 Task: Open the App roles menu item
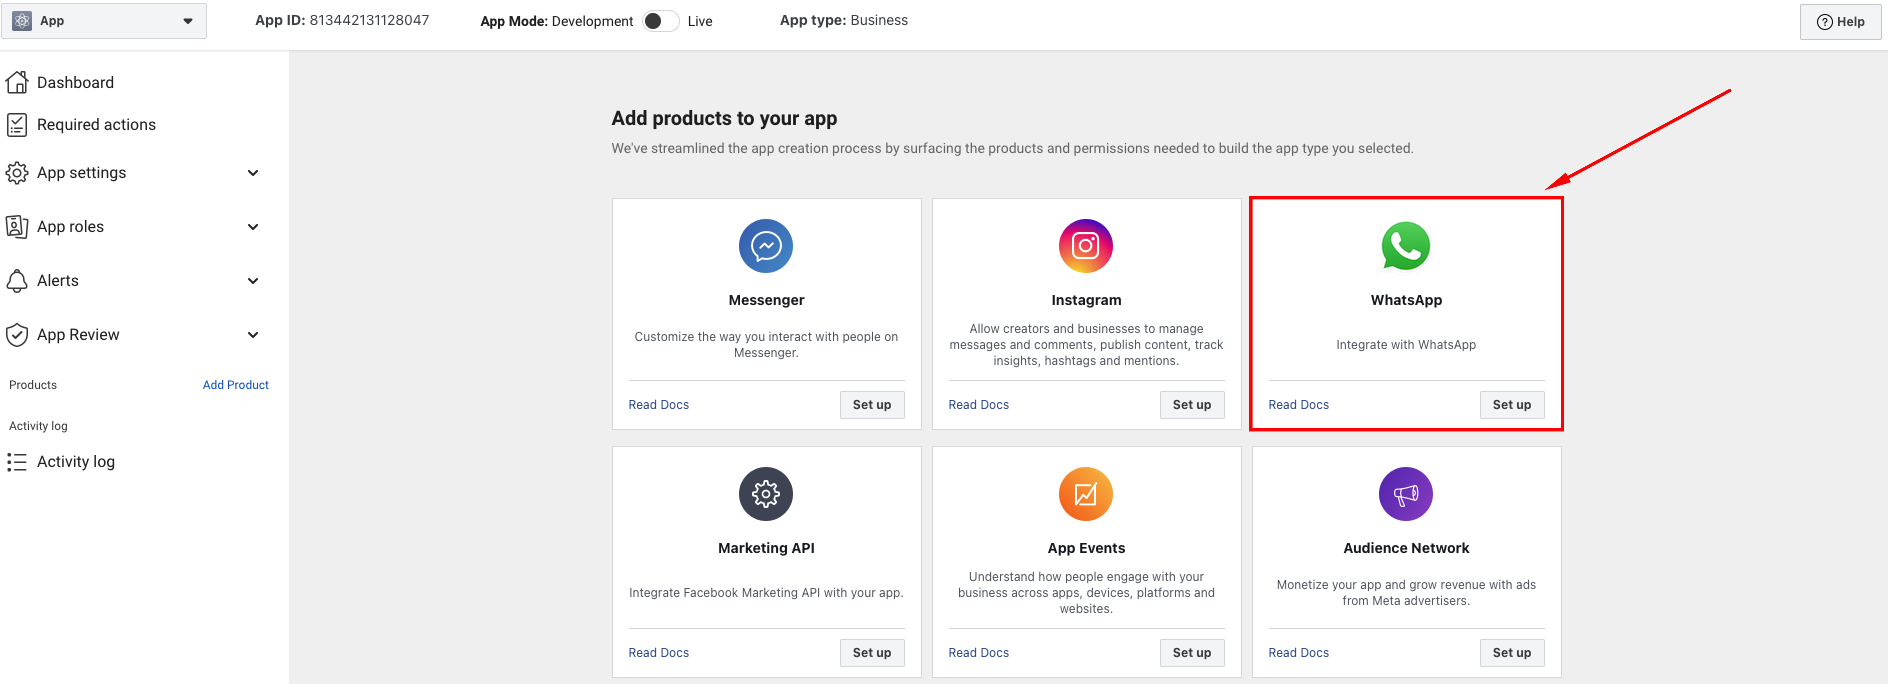coord(70,227)
